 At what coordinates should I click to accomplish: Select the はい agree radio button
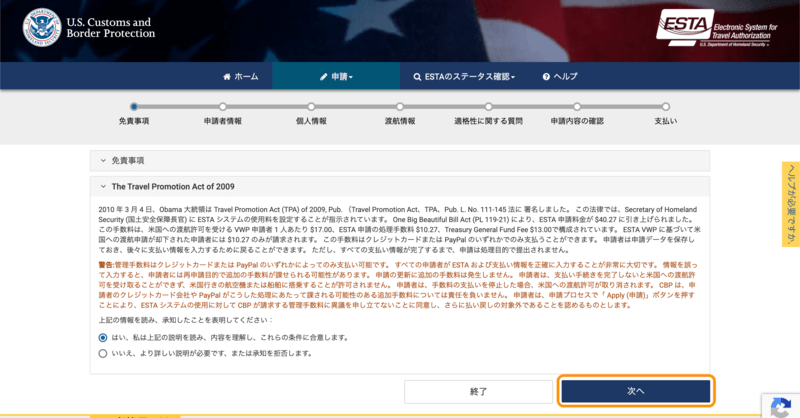click(x=103, y=337)
